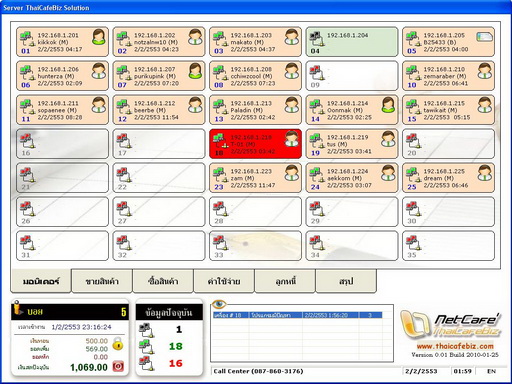512x384 pixels.
Task: Click the card icon on station 05 B25433
Action: [485, 37]
